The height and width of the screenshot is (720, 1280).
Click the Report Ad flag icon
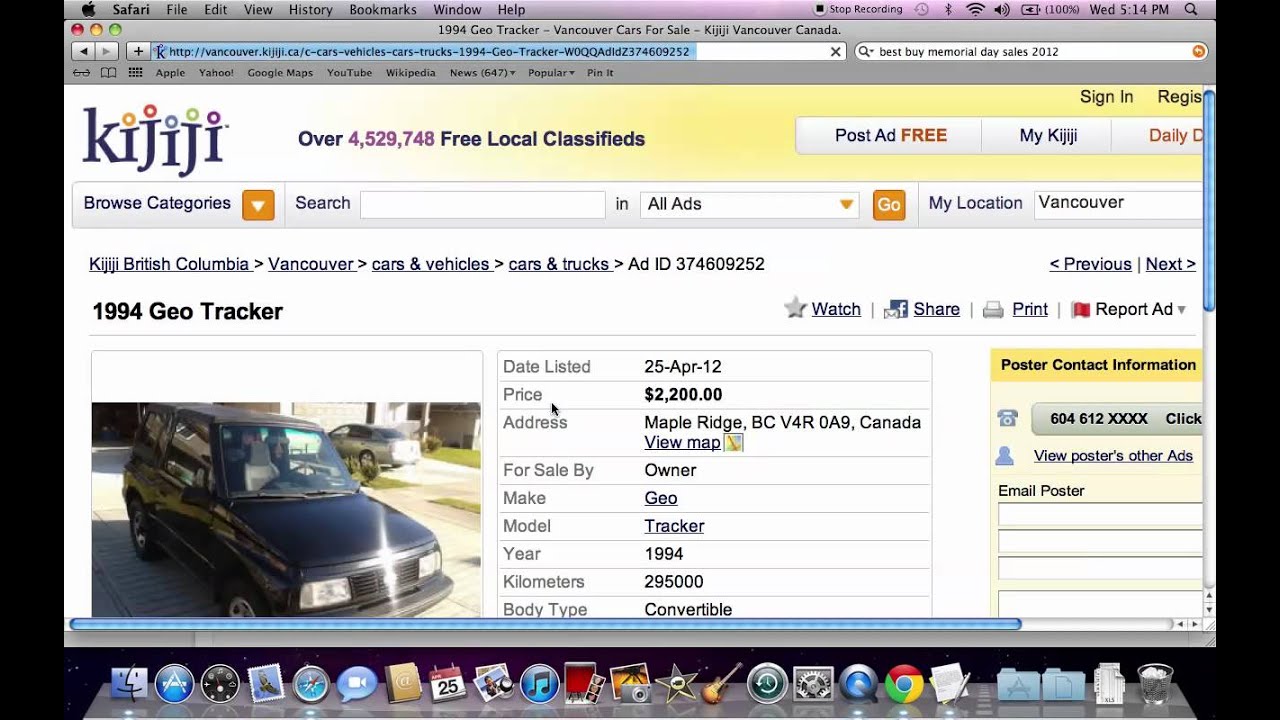click(1080, 310)
